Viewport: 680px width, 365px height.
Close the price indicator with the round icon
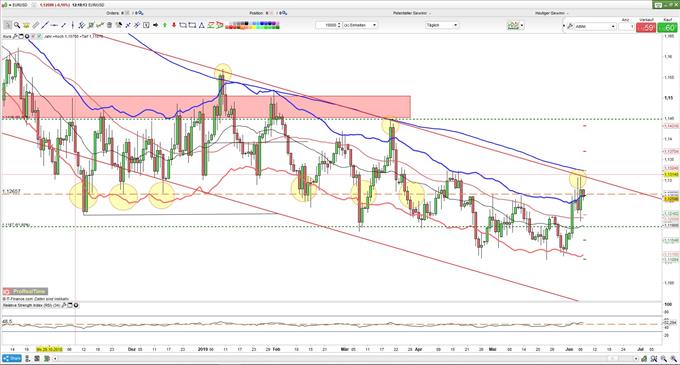pyautogui.click(x=27, y=36)
